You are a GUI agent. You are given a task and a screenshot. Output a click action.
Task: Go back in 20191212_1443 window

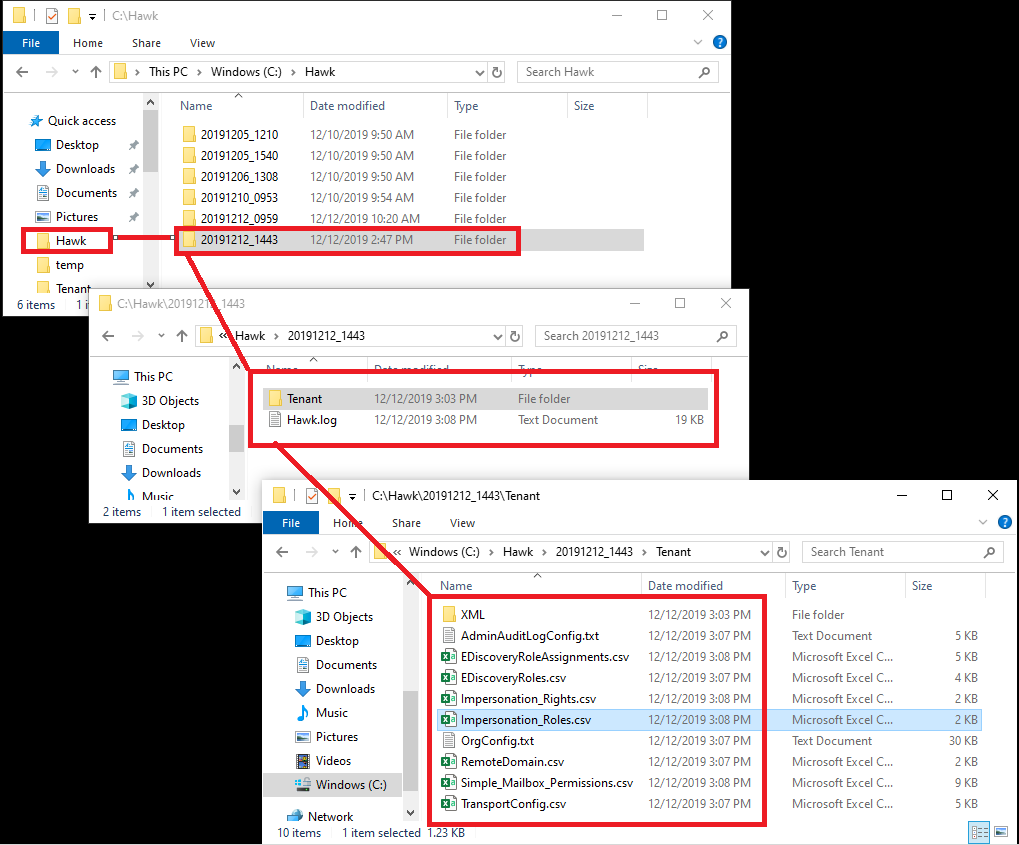tap(108, 336)
